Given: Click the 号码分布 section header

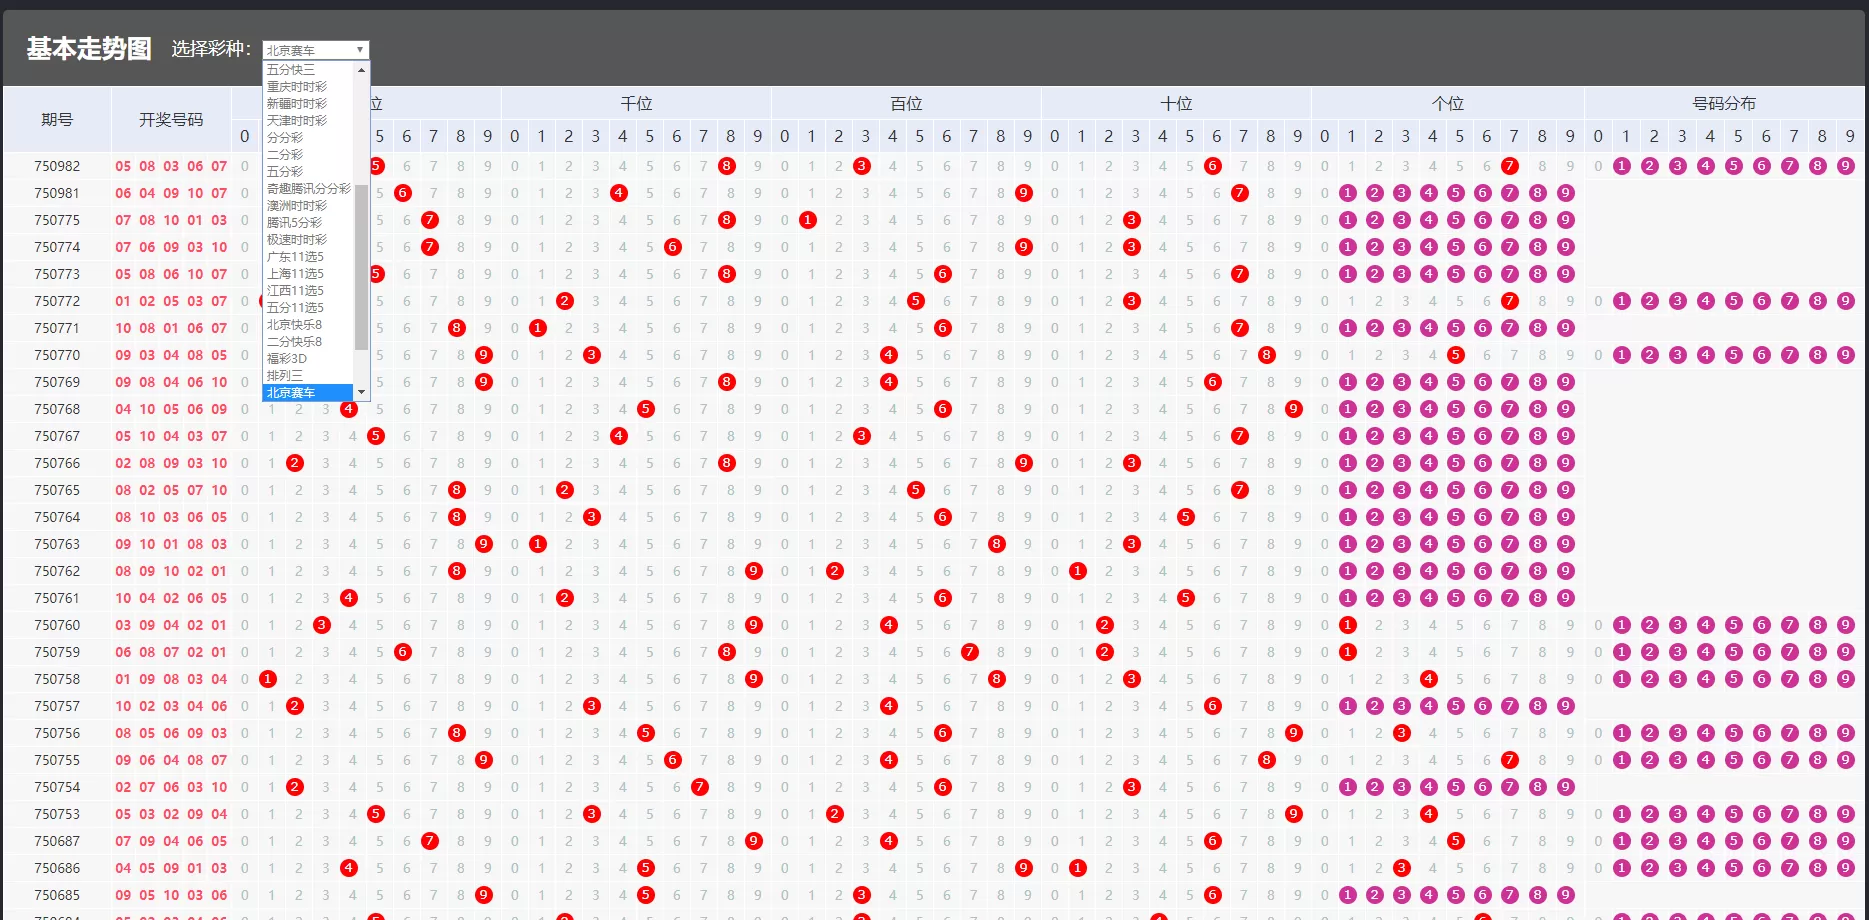Looking at the screenshot, I should tap(1723, 103).
